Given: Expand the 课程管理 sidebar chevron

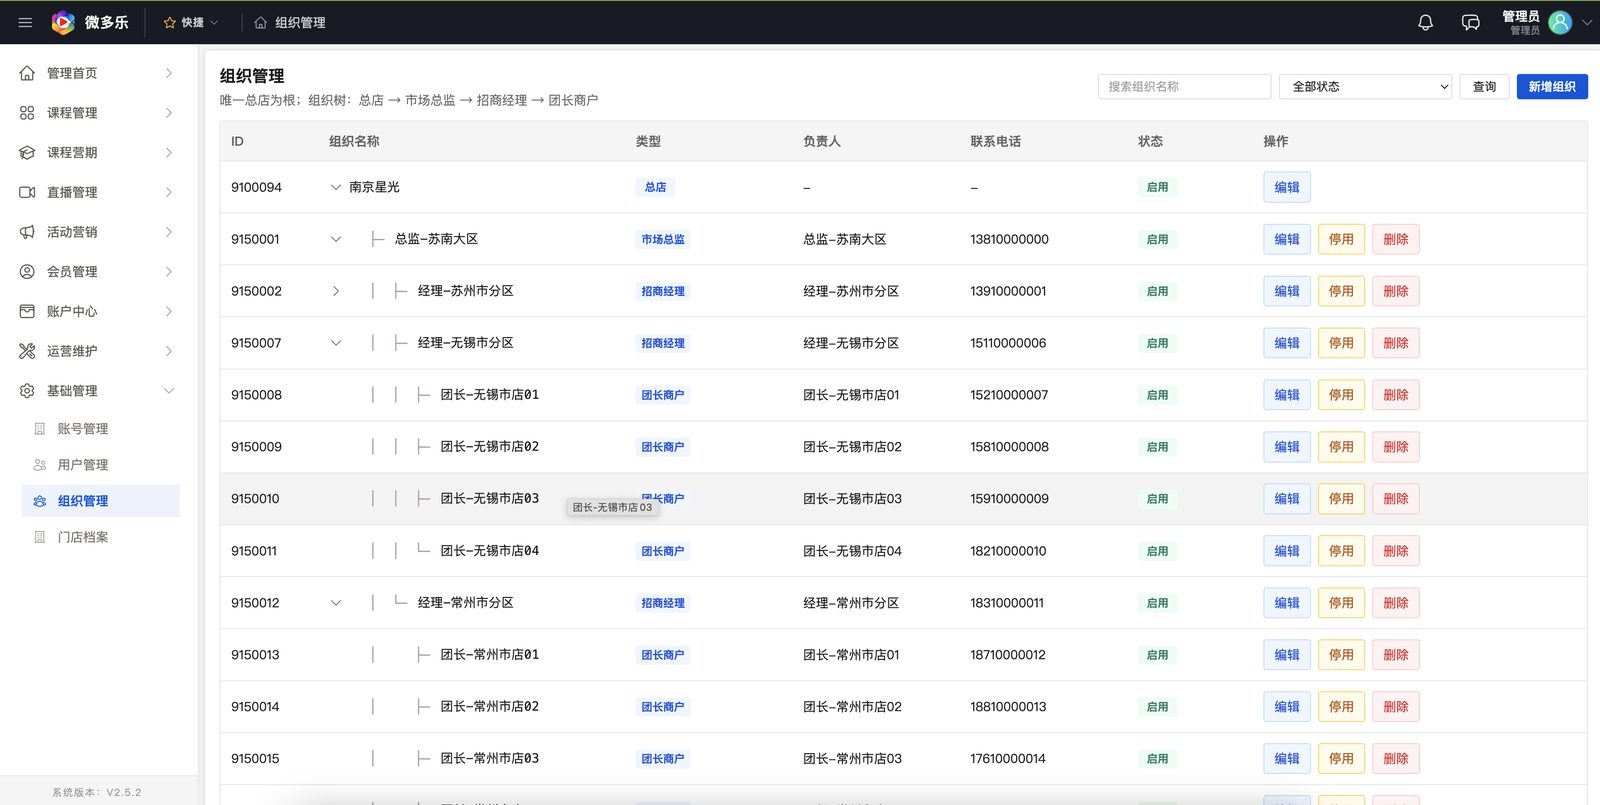Looking at the screenshot, I should tap(169, 113).
